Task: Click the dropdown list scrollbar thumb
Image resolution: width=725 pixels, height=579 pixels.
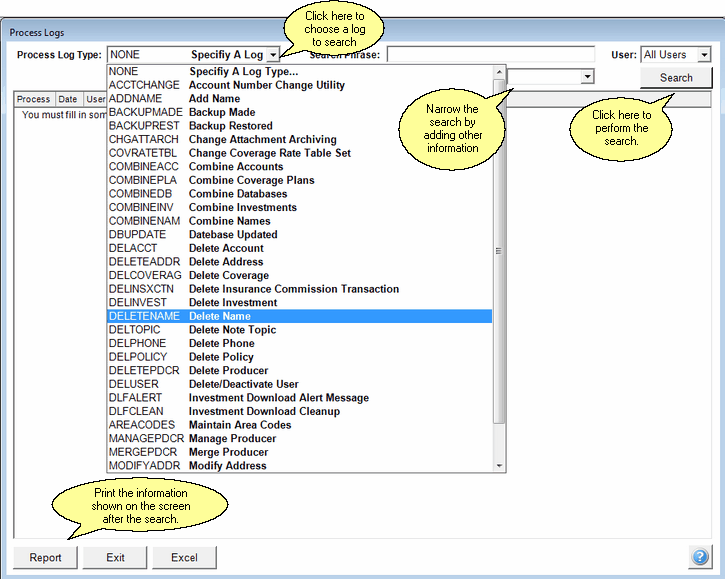Action: click(x=499, y=251)
